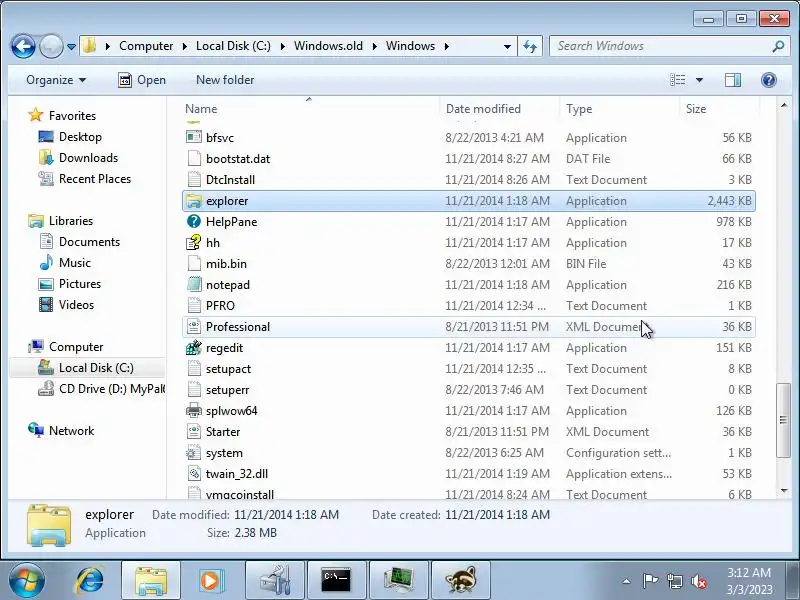Open the Organize menu
This screenshot has height=600, width=800.
tap(56, 80)
